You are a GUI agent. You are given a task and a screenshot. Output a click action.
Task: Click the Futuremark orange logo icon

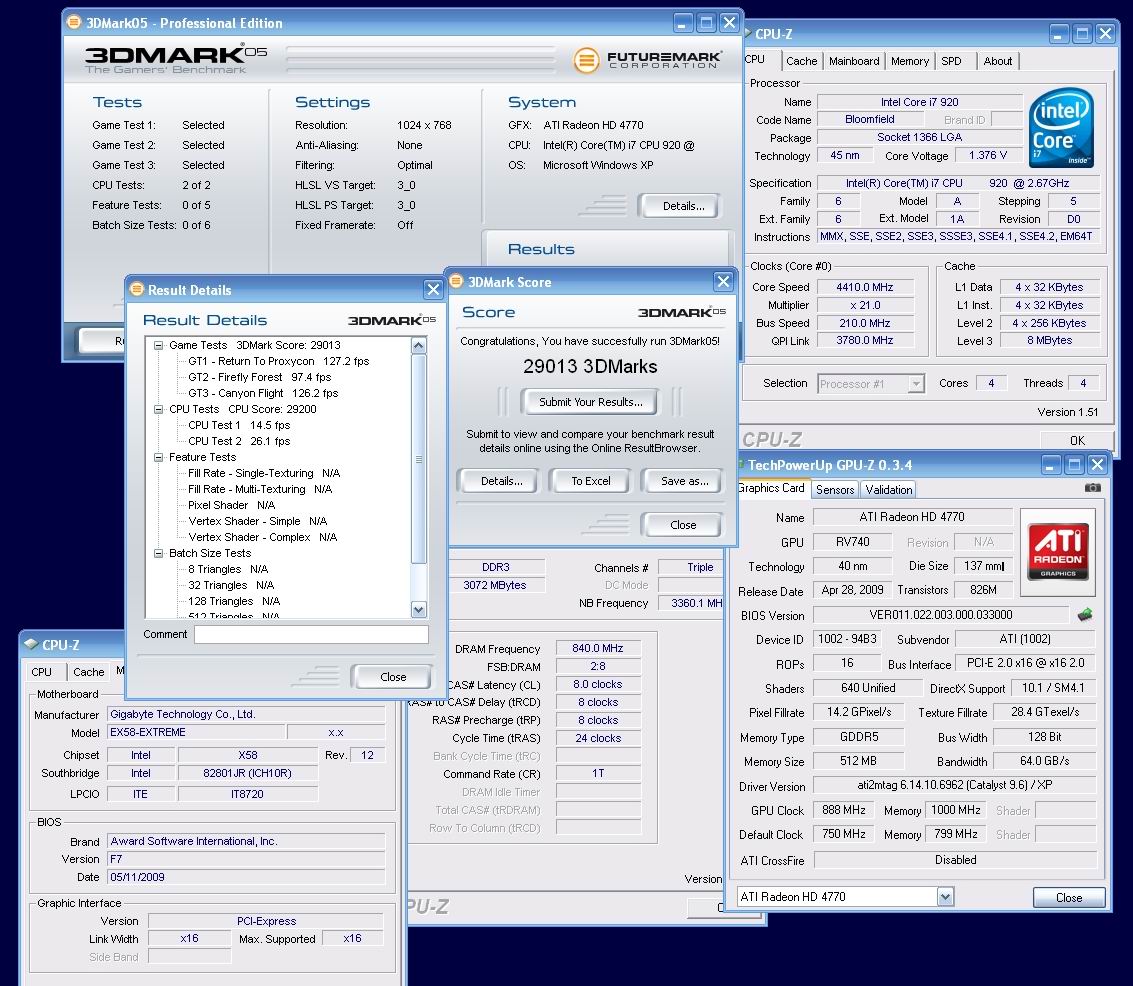coord(586,60)
